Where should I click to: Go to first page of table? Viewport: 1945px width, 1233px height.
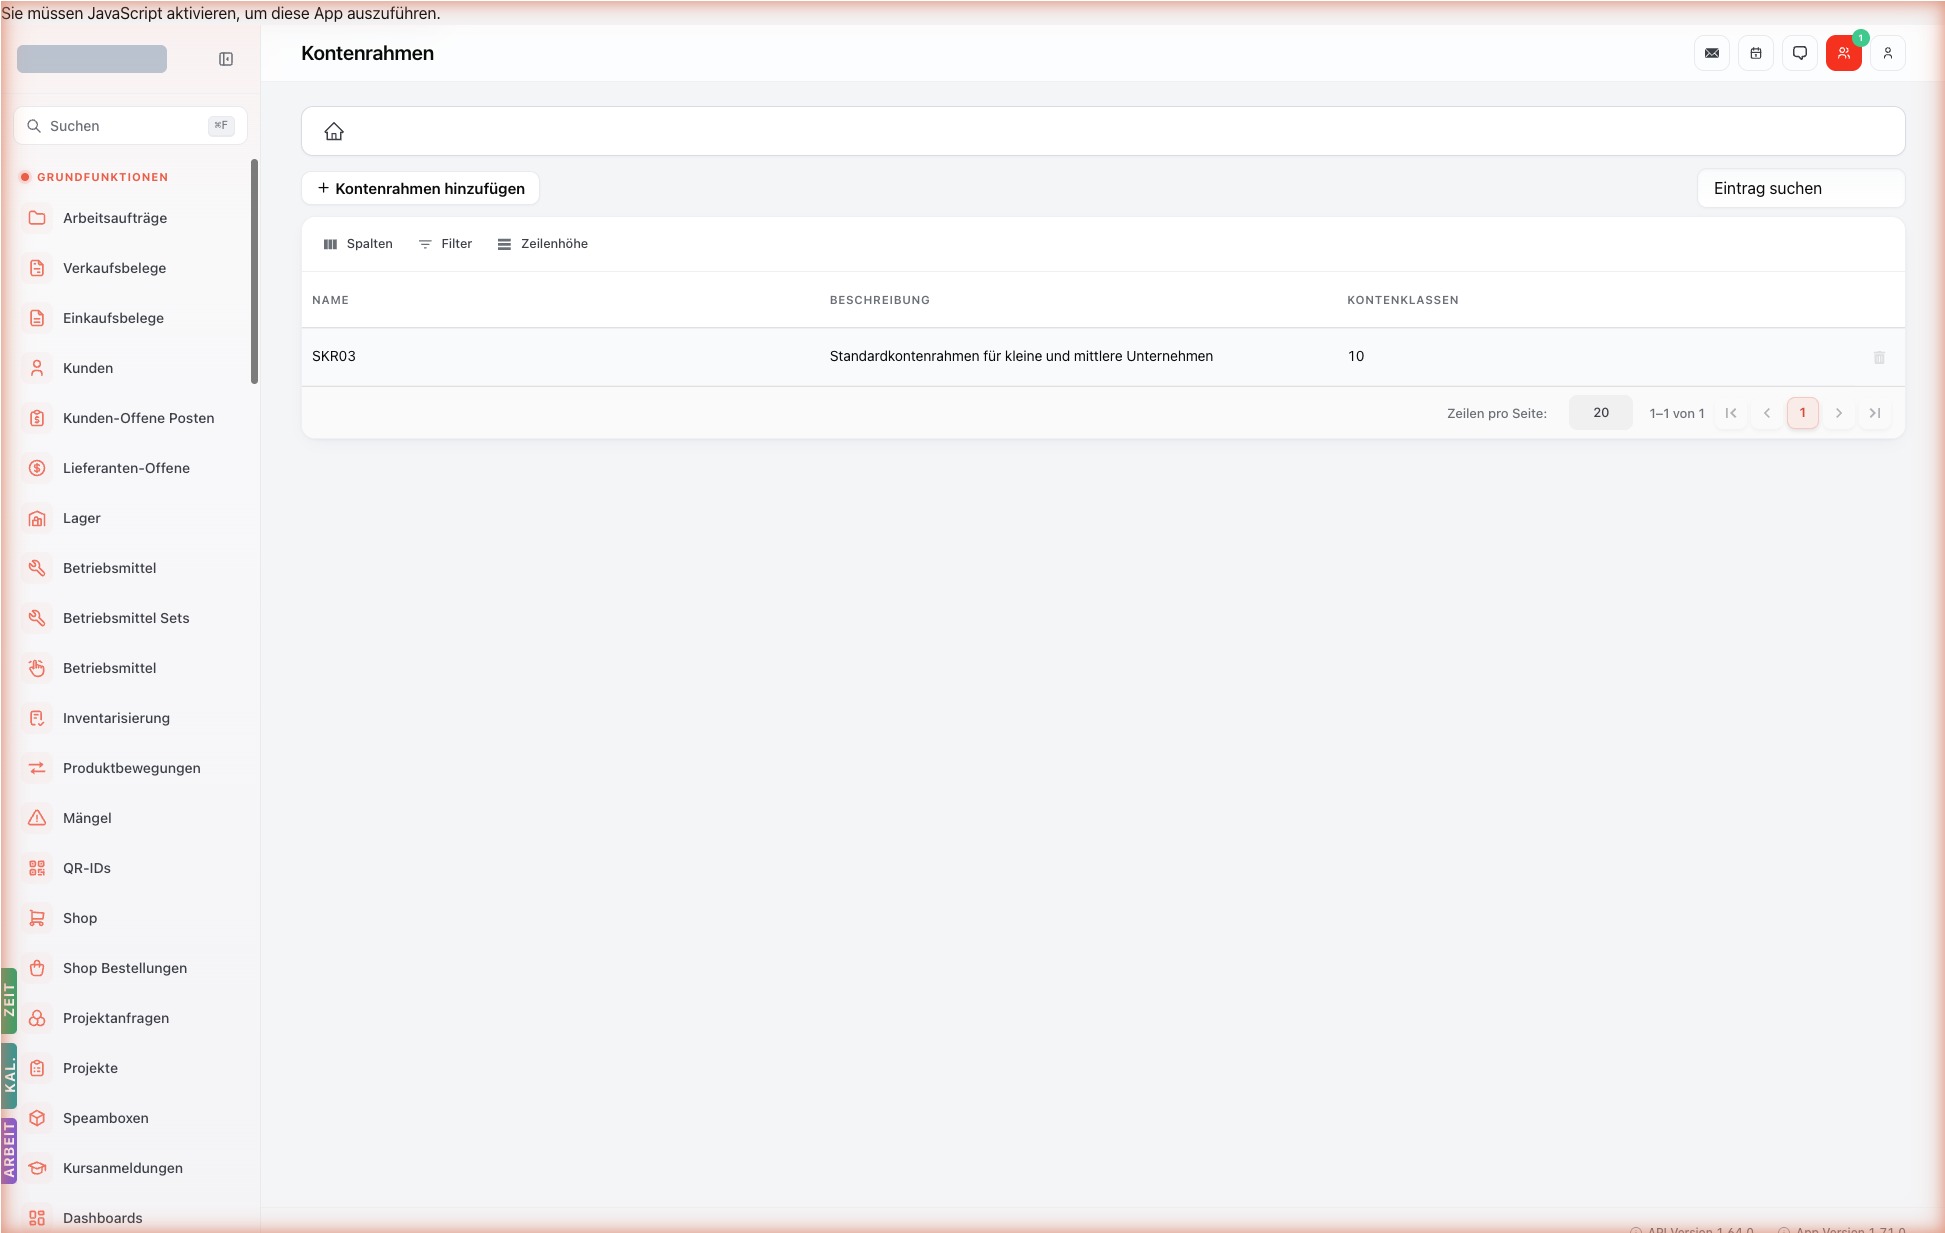1731,413
